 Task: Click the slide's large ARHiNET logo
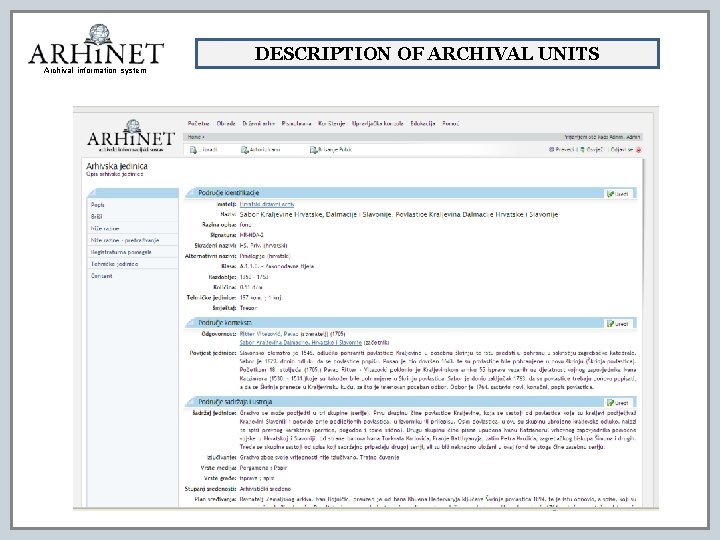pos(96,49)
